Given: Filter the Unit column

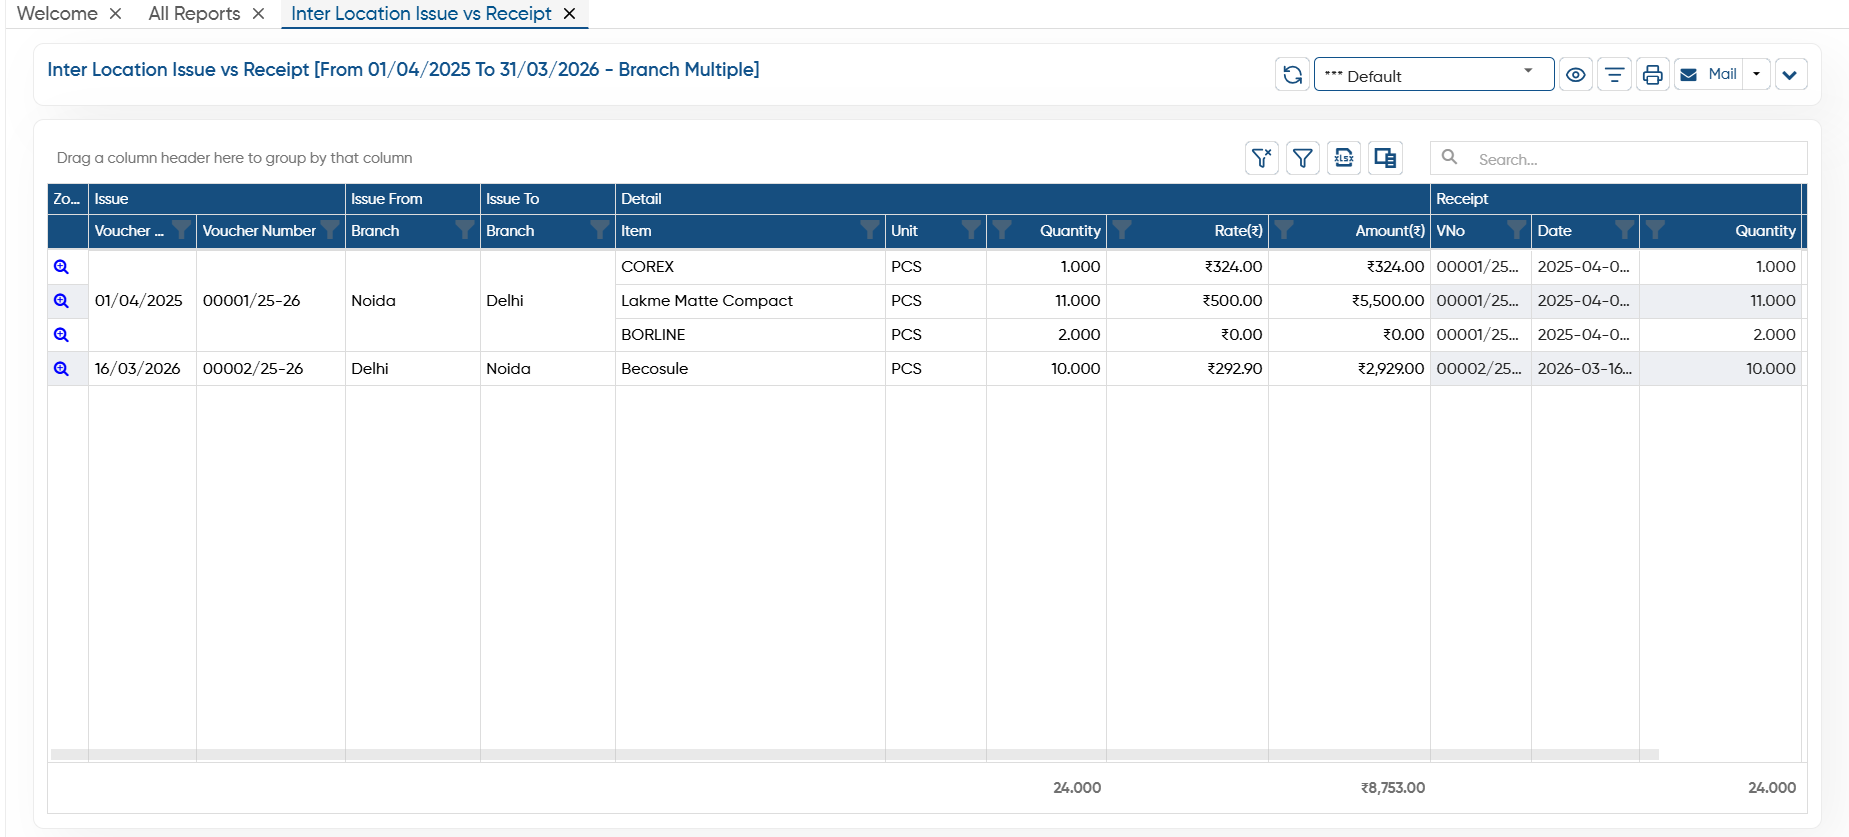Looking at the screenshot, I should click(971, 231).
